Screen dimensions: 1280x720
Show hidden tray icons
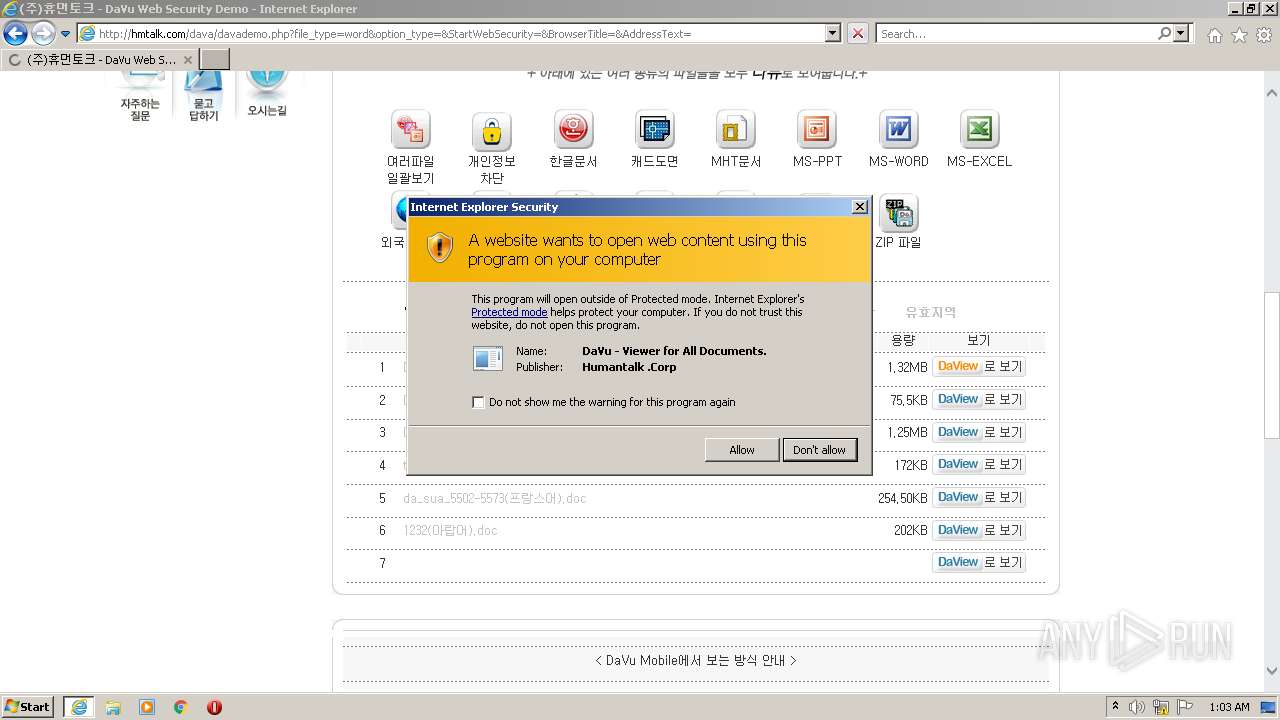1115,707
